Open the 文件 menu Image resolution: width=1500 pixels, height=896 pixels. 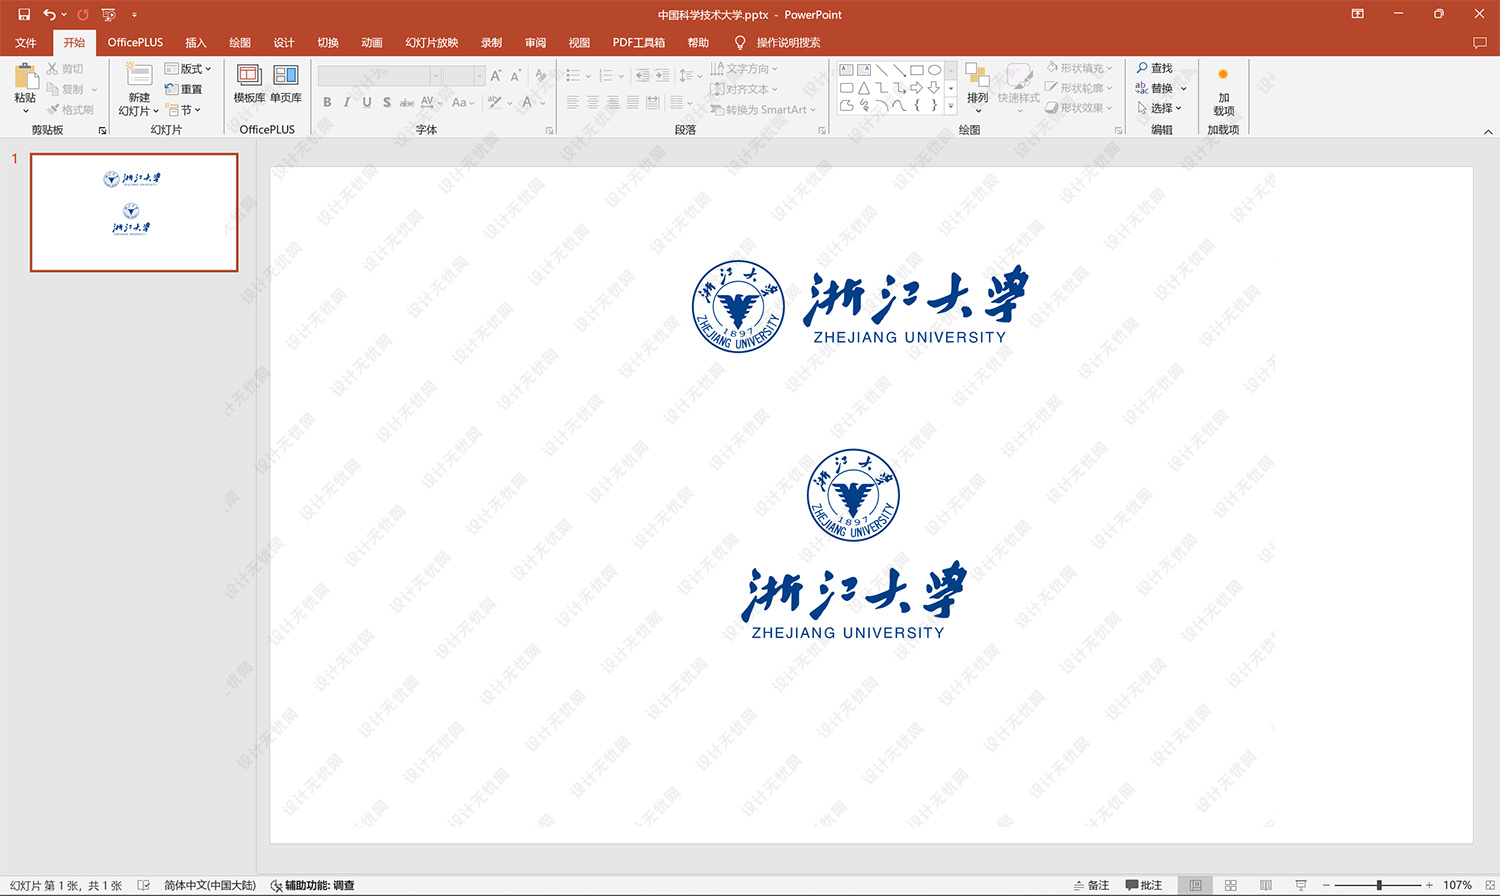click(x=26, y=42)
